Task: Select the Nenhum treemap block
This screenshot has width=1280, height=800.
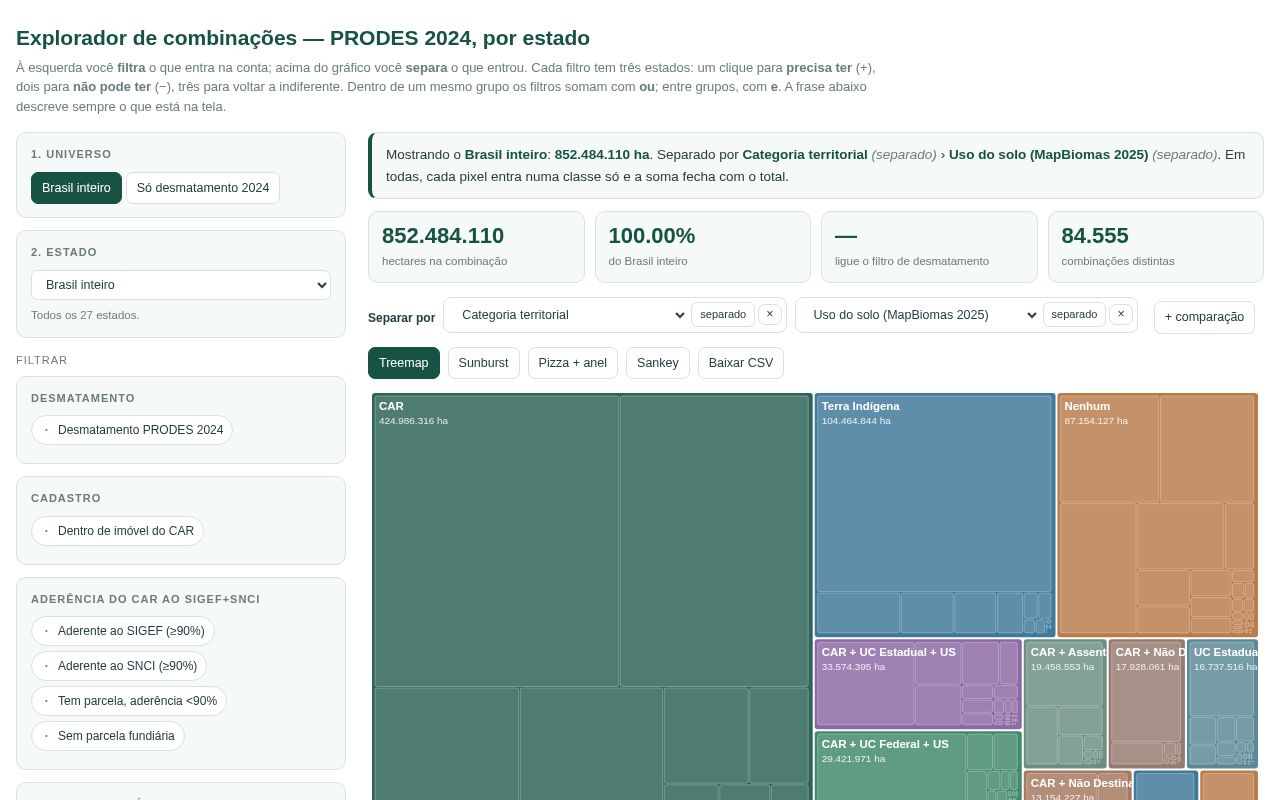Action: (x=1158, y=515)
